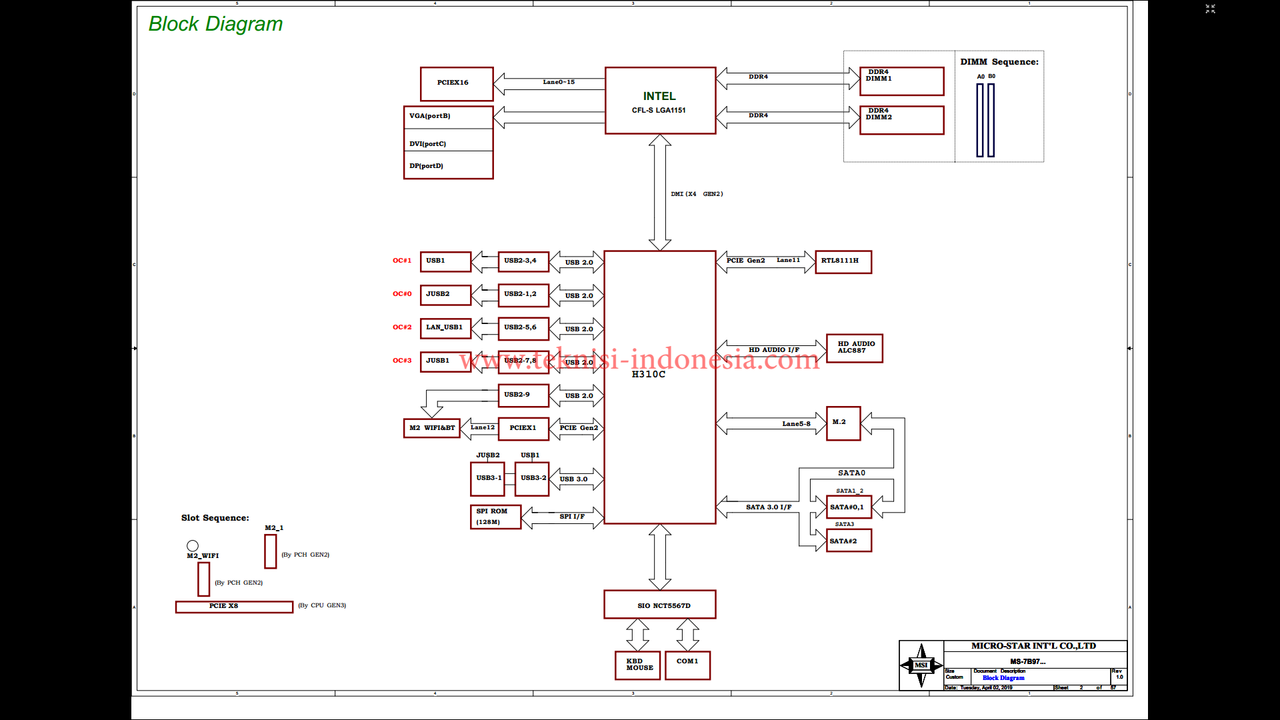Click the red OC#3 label

[x=402, y=360]
